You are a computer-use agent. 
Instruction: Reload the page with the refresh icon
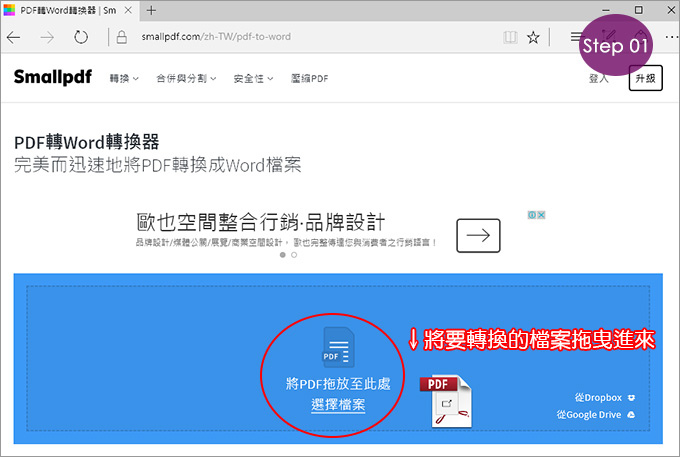pos(81,37)
